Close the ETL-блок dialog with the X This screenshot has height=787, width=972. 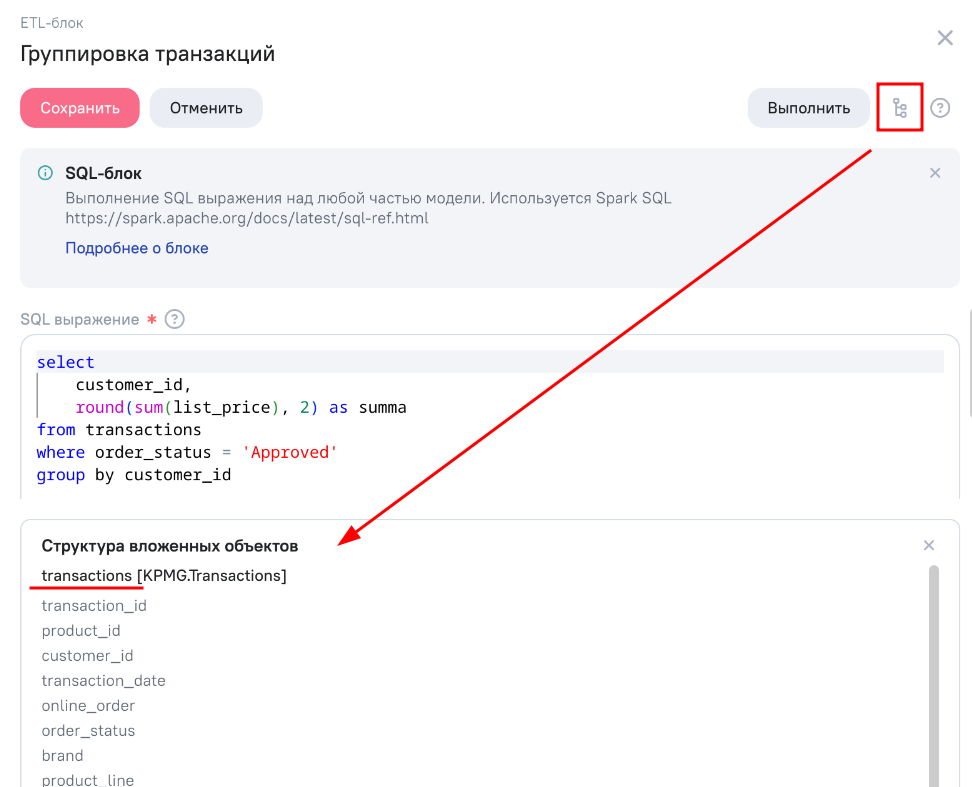(x=945, y=38)
